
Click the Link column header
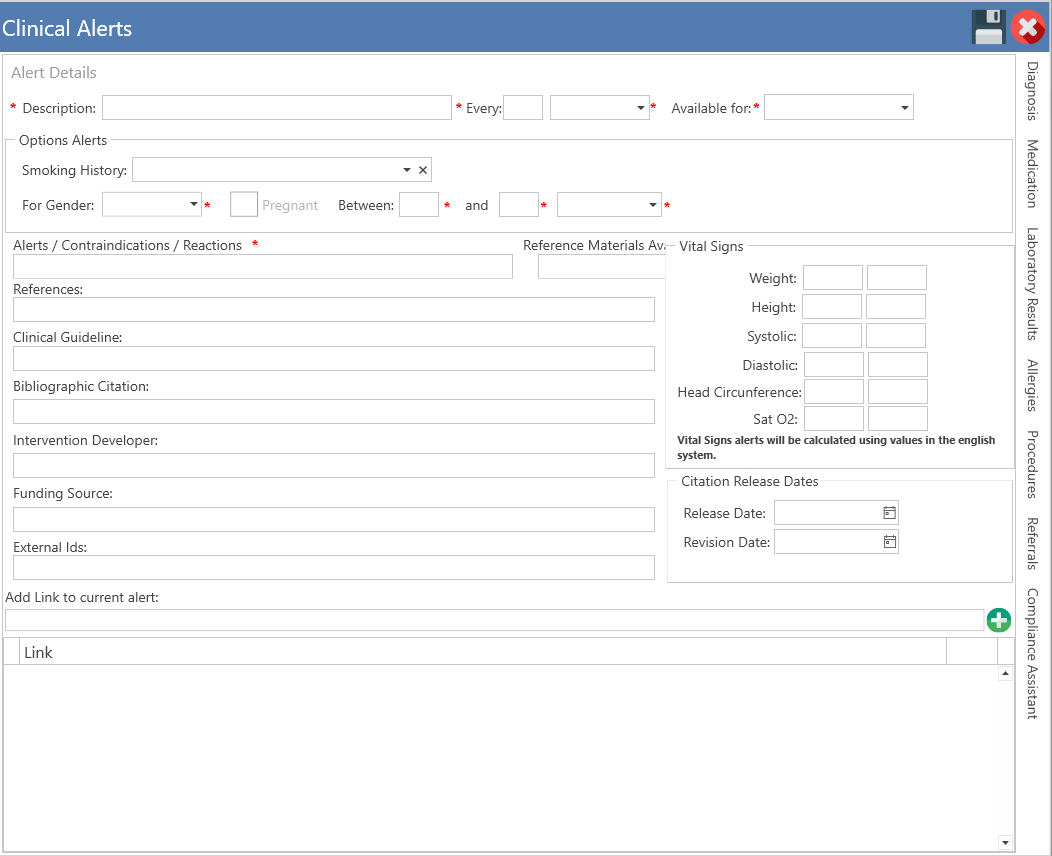tap(482, 652)
